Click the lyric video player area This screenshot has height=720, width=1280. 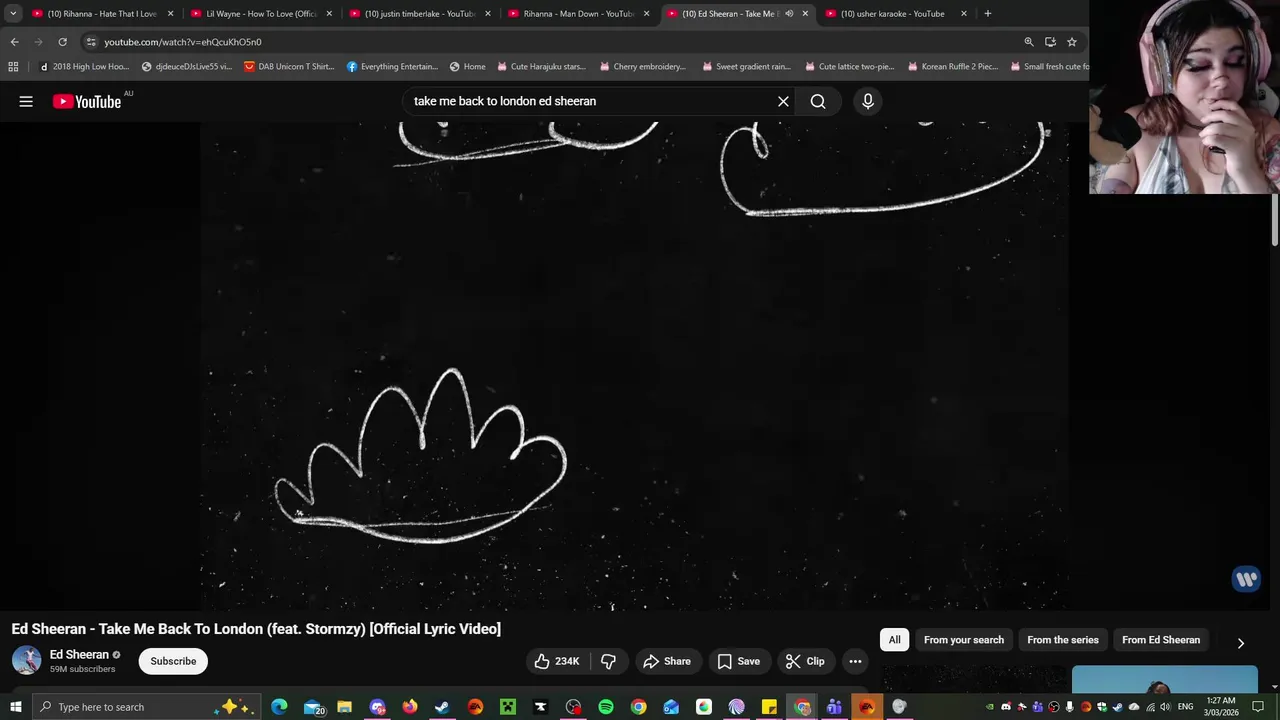[x=635, y=365]
